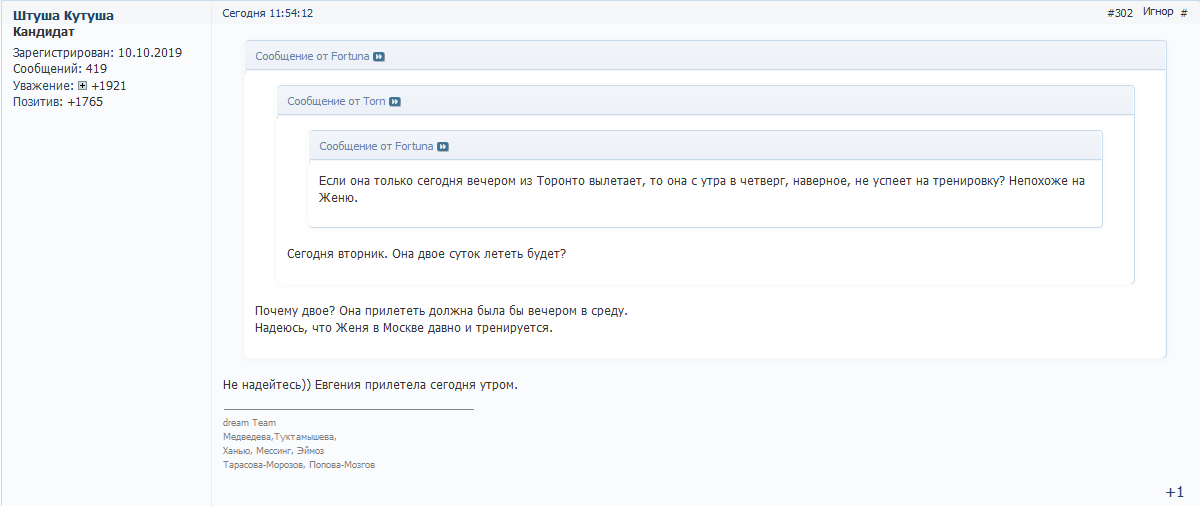Click the Игнор link in post header
The height and width of the screenshot is (506, 1200).
coord(1157,12)
